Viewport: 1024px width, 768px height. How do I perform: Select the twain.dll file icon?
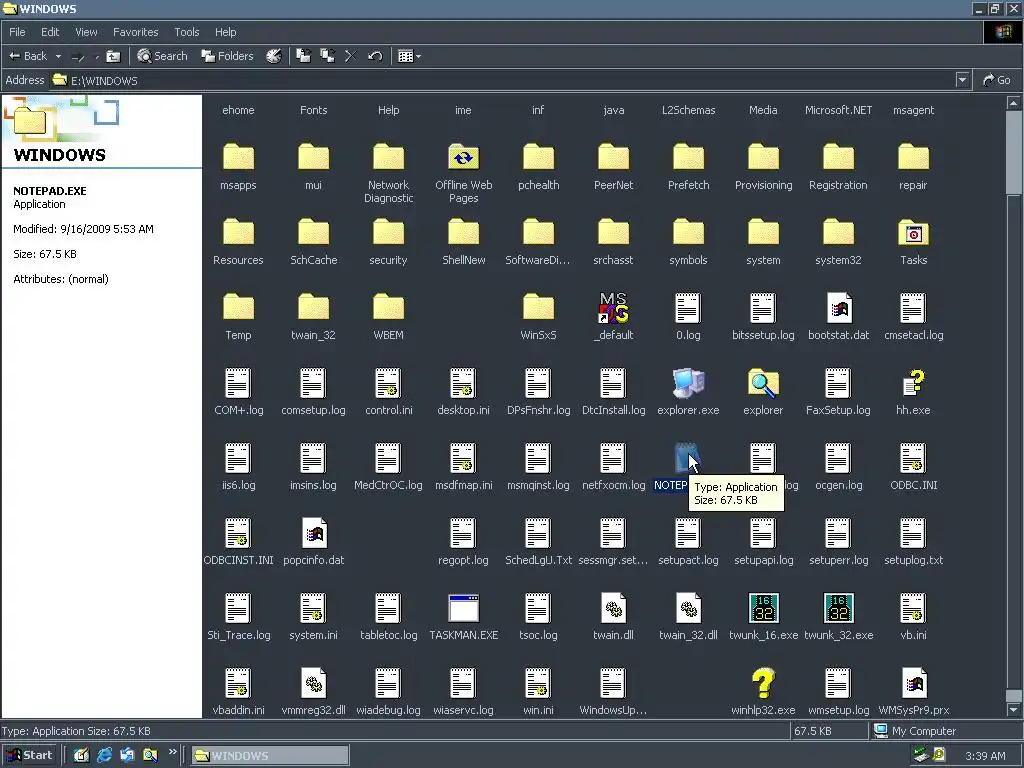613,609
